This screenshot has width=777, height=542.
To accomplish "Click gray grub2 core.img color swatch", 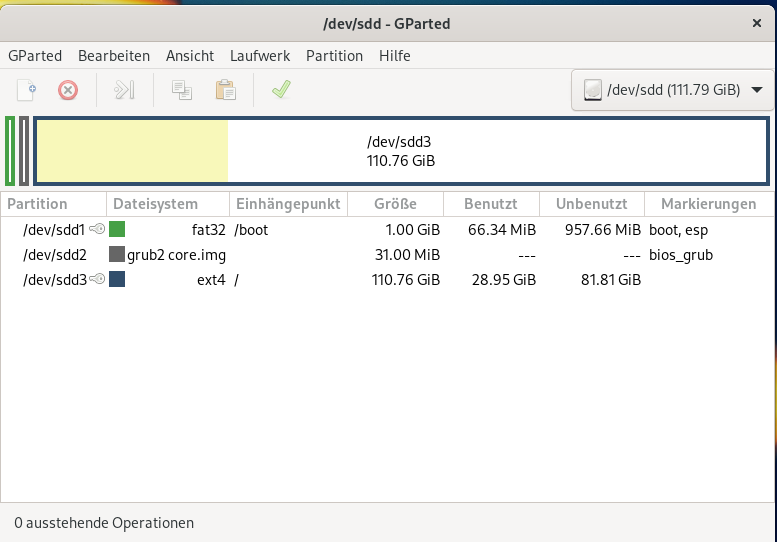I will click(117, 254).
